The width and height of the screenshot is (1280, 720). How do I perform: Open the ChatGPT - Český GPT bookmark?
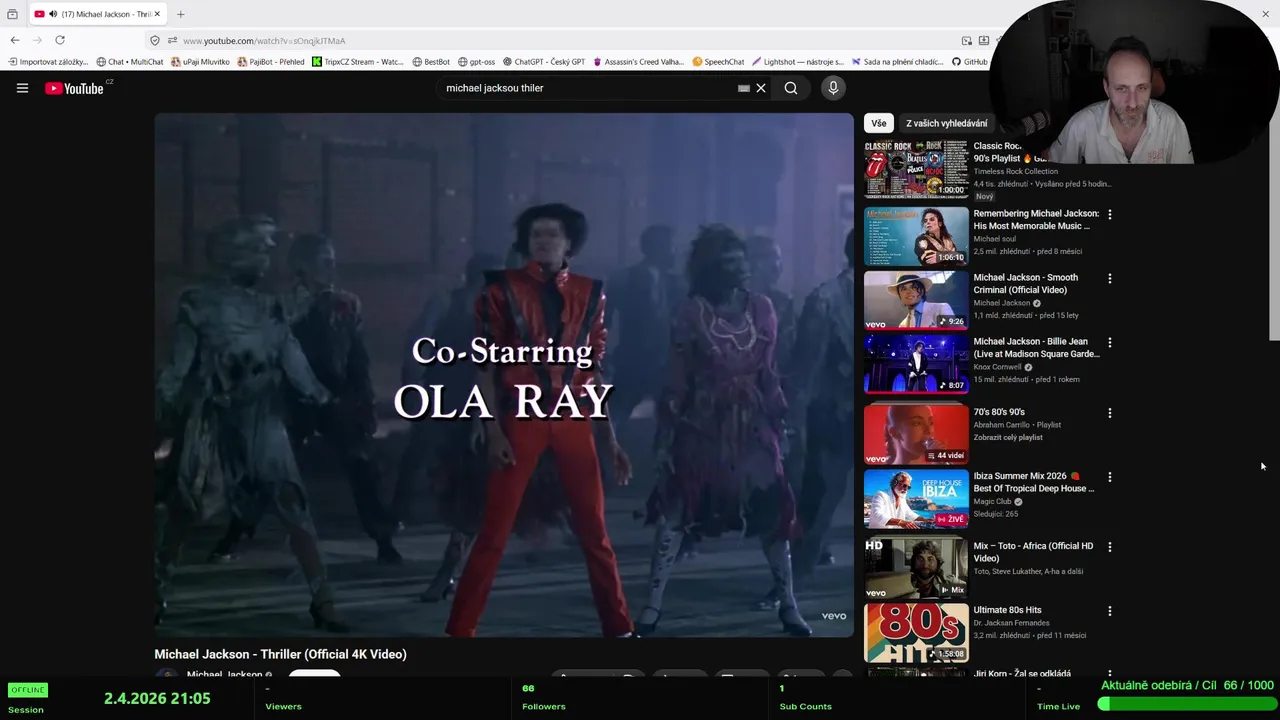click(544, 62)
